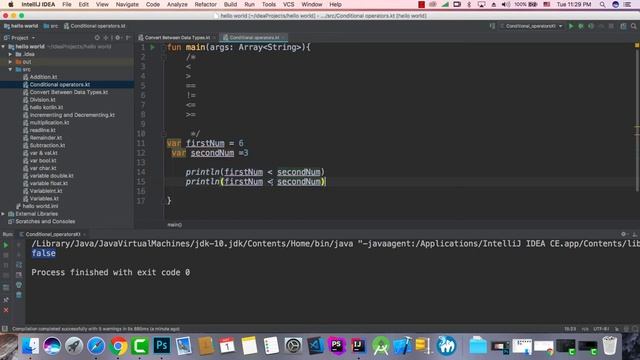The image size is (640, 360).
Task: Collapse the main function fold marker
Action: pyautogui.click(x=164, y=47)
